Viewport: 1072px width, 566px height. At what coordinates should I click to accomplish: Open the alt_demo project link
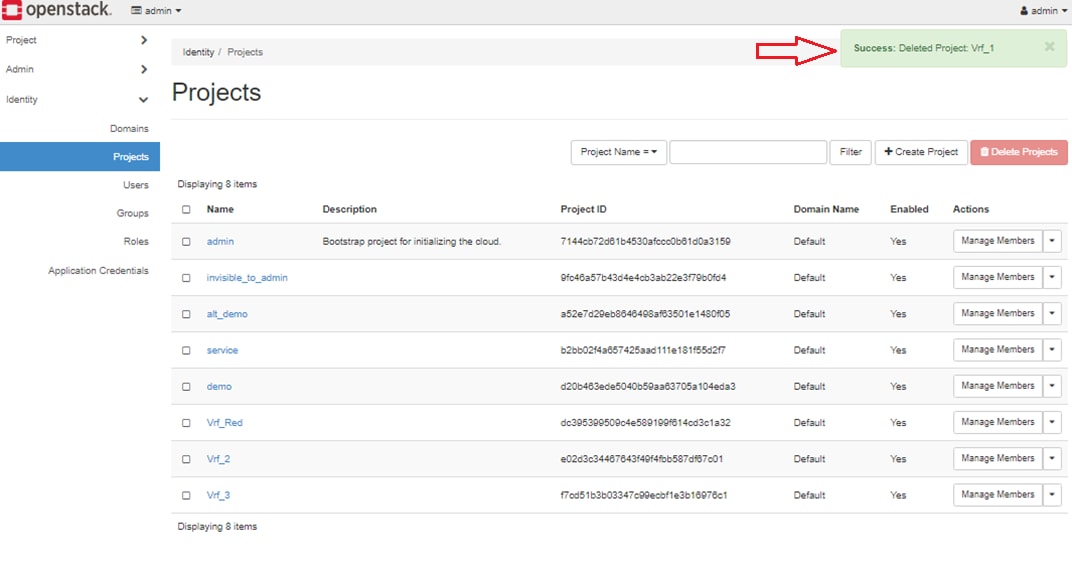click(x=227, y=314)
